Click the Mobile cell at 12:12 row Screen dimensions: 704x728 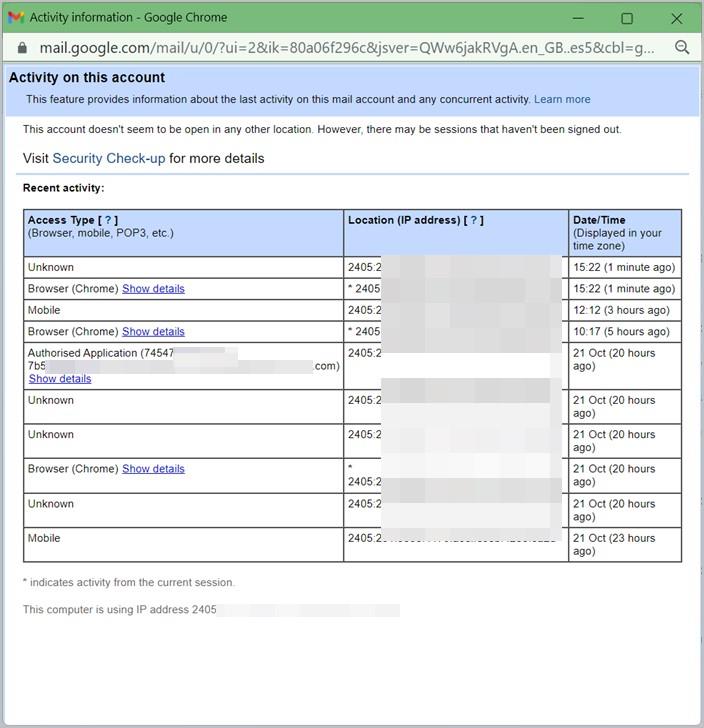(183, 310)
